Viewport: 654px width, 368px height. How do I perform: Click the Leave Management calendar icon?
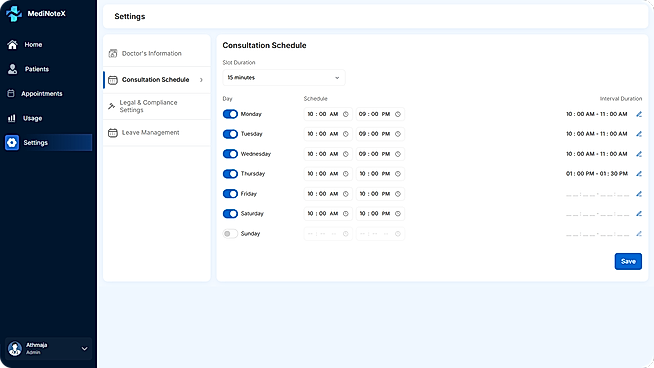coord(113,133)
